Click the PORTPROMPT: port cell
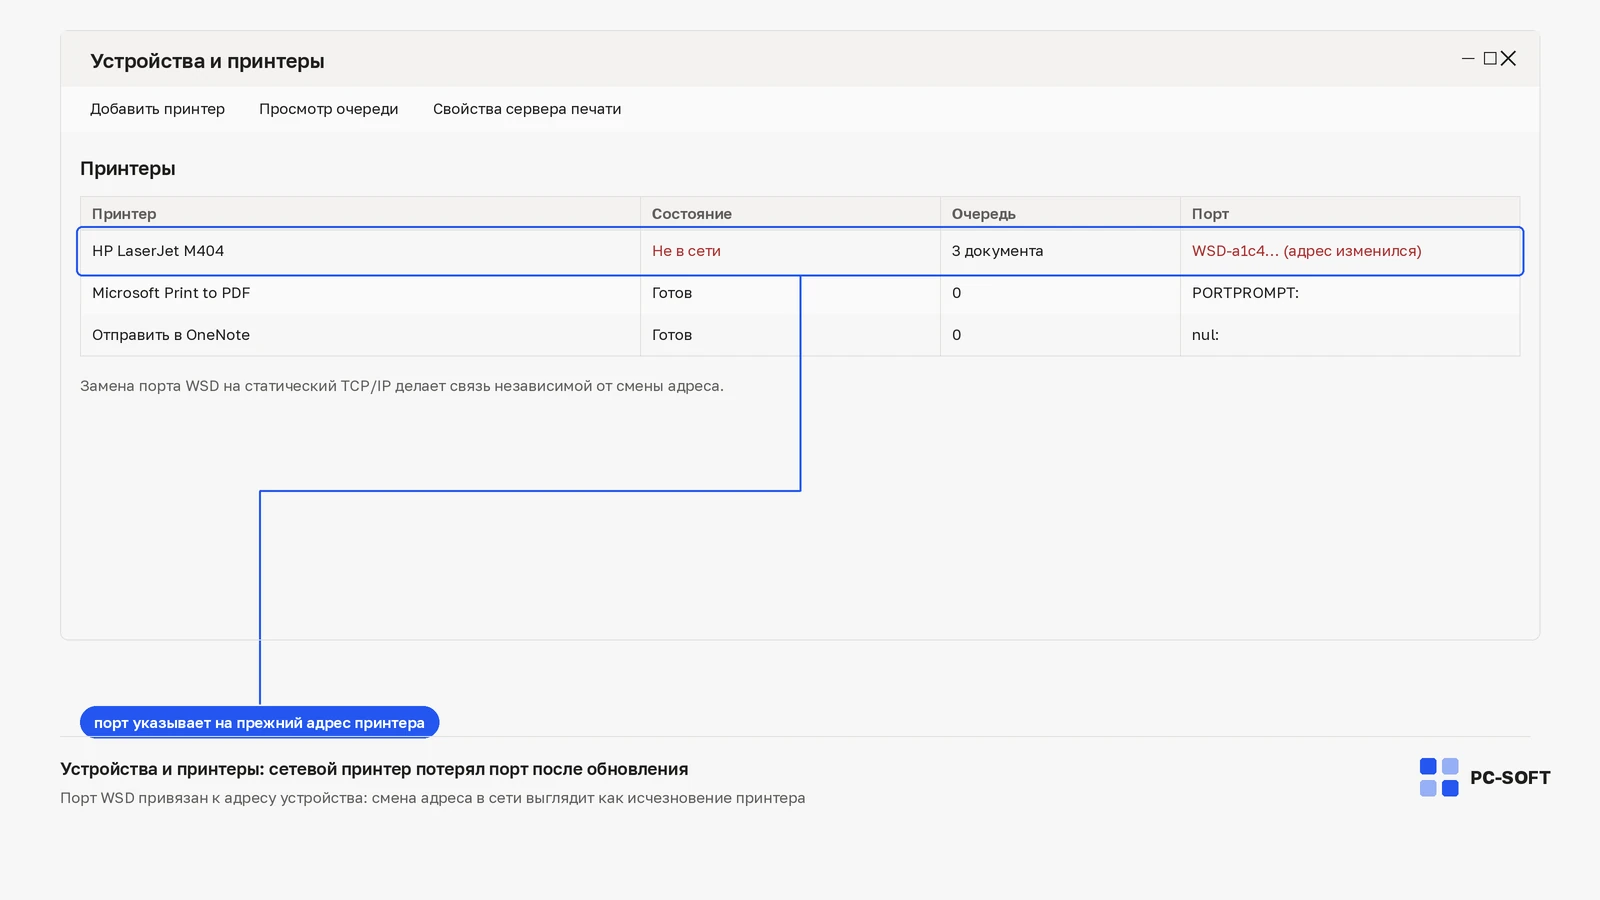 pyautogui.click(x=1245, y=293)
